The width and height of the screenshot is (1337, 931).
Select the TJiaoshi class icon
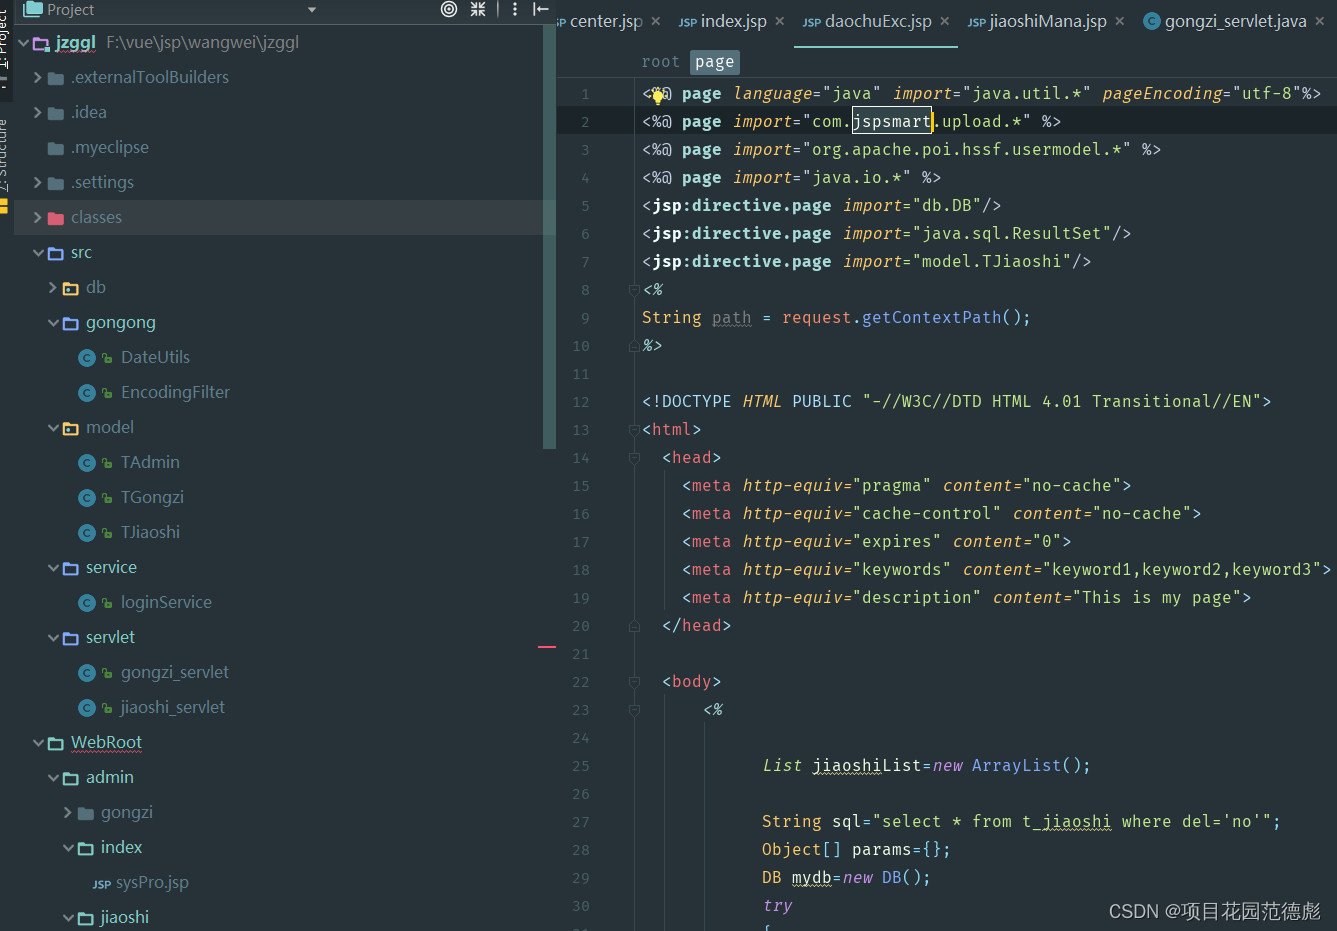point(87,533)
